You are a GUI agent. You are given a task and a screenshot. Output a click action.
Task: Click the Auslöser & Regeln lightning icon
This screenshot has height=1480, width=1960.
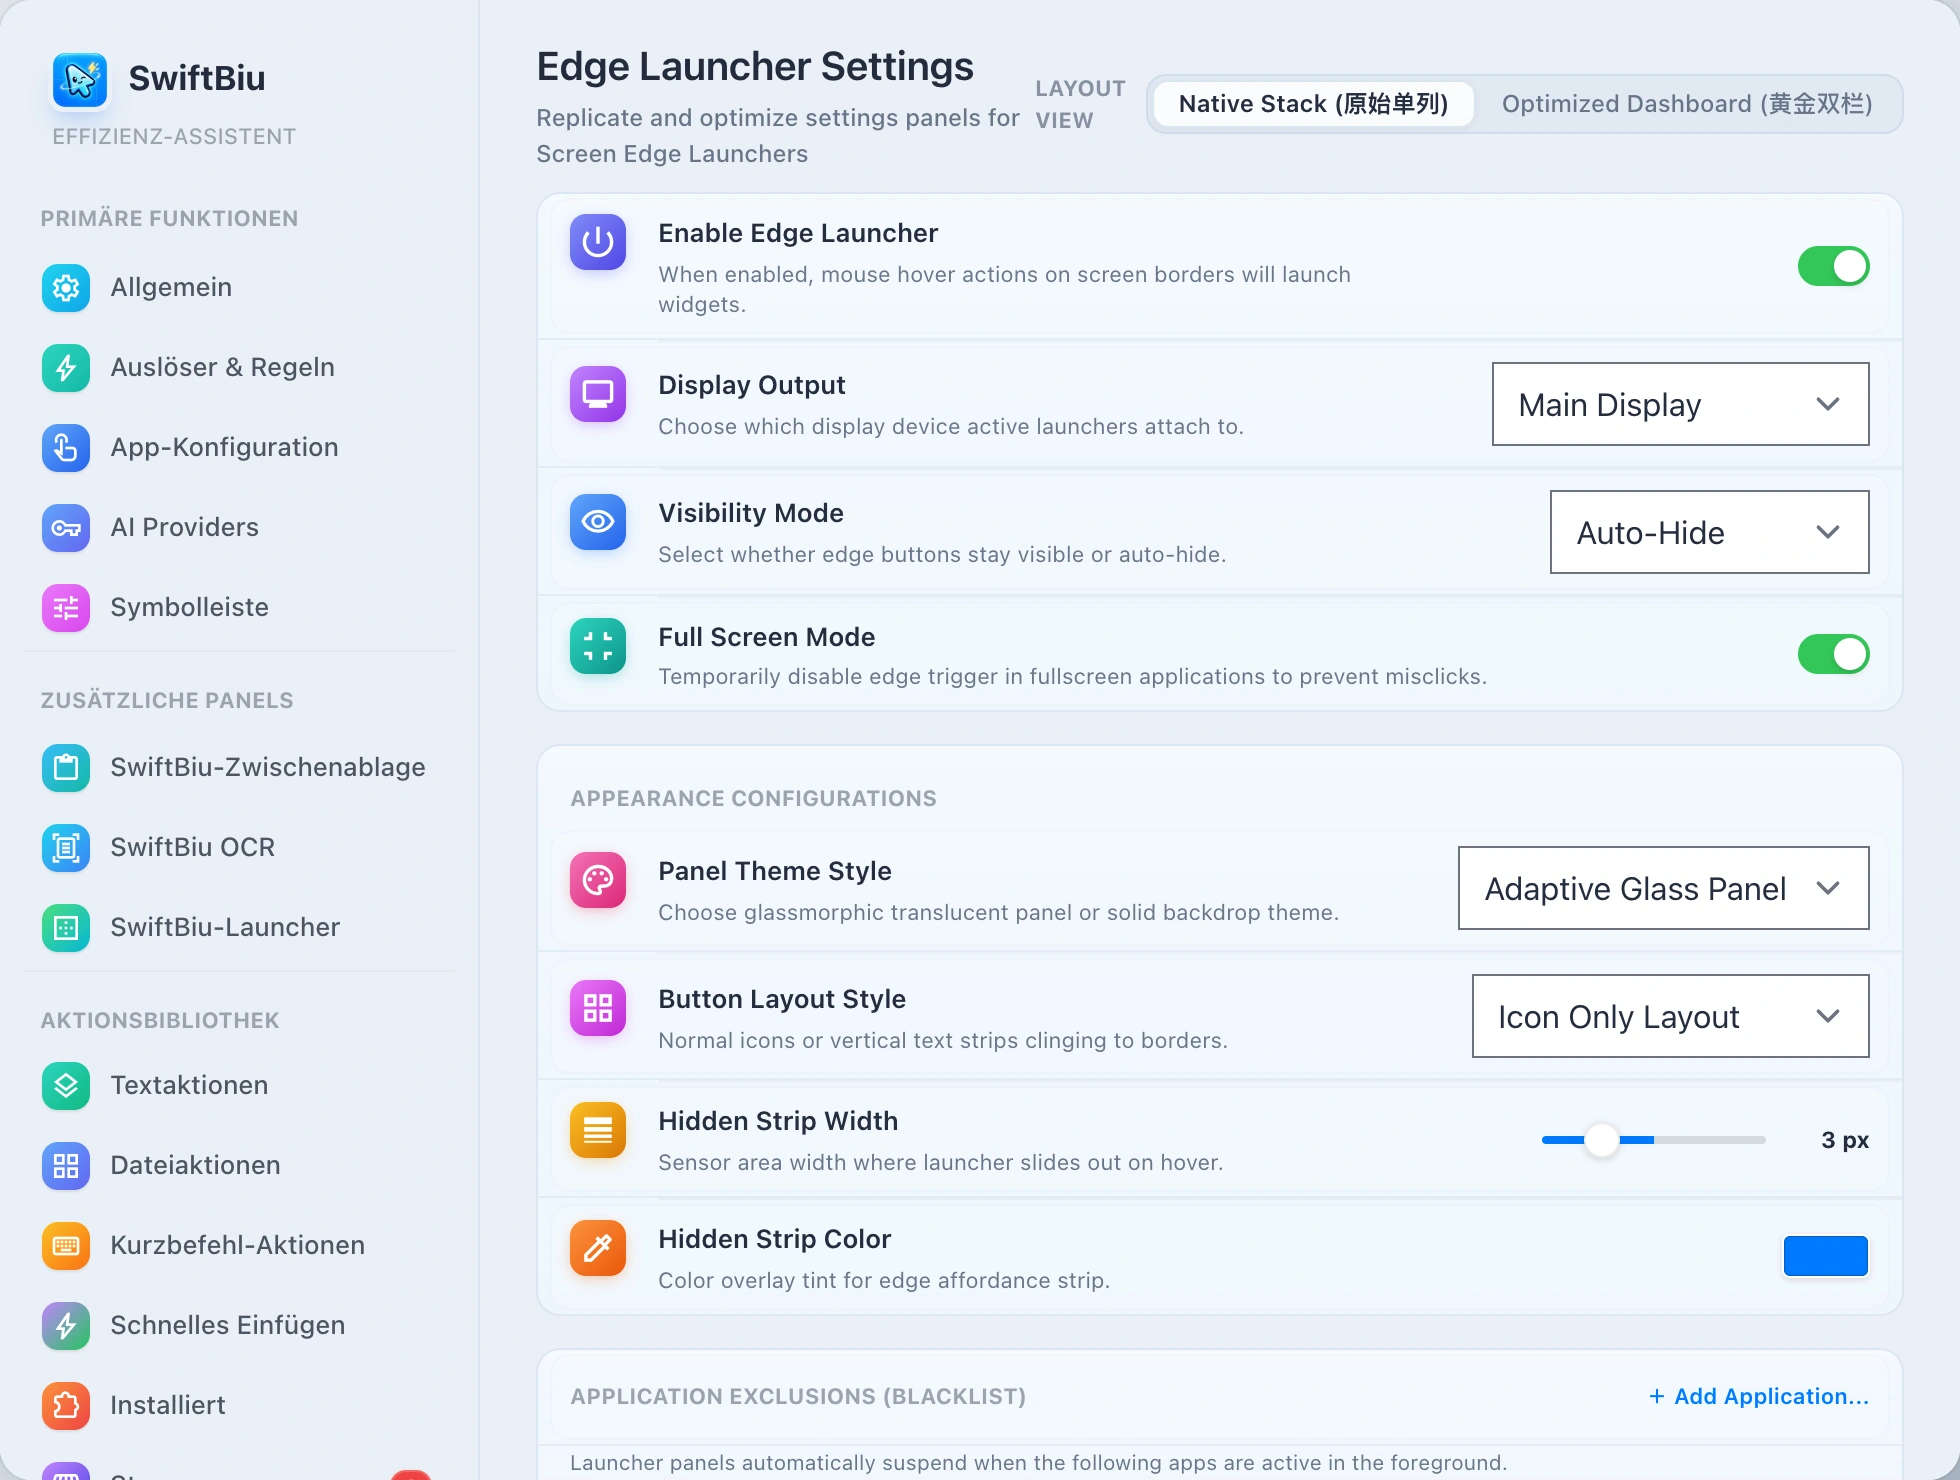click(66, 368)
